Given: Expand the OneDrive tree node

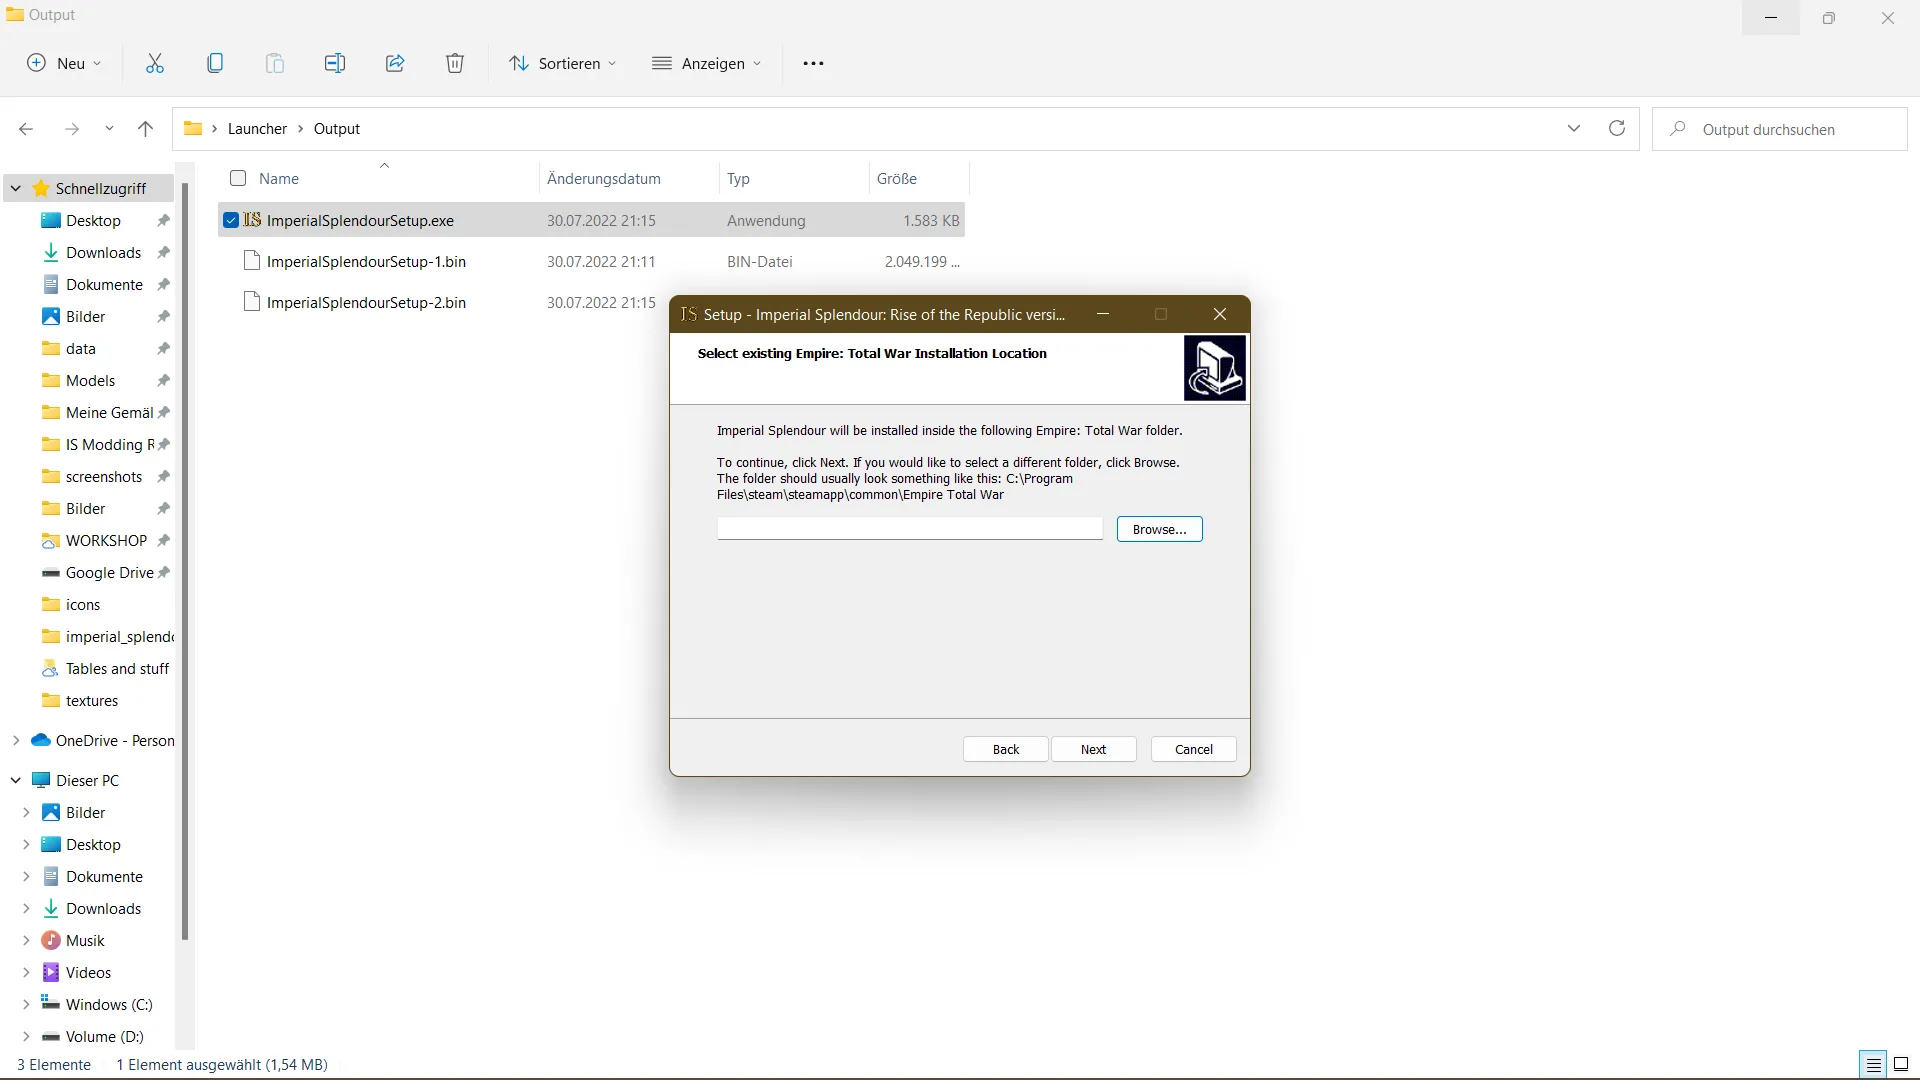Looking at the screenshot, I should point(16,741).
